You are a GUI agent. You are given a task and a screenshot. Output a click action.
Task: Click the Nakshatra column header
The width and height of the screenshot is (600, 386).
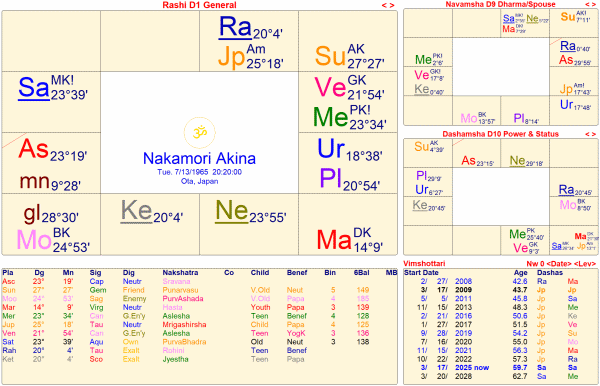click(180, 273)
